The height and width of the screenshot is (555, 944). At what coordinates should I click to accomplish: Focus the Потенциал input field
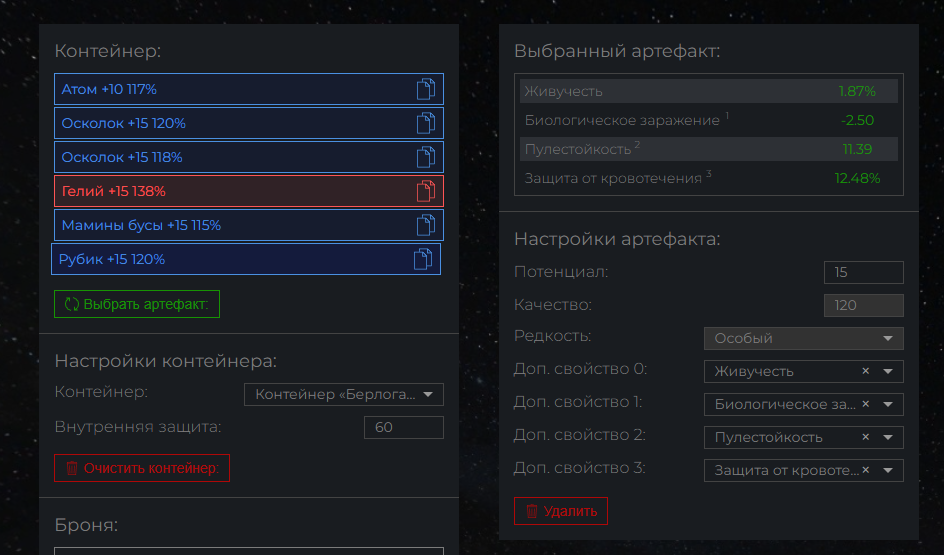863,272
